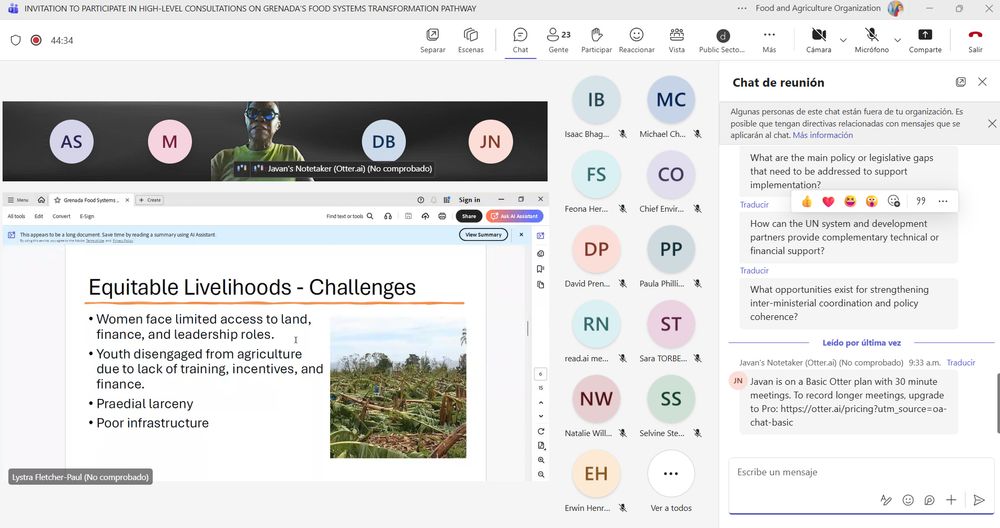Viewport: 1000px width, 528px height.
Task: Select Chief Envir participant avatar CO
Action: (671, 174)
